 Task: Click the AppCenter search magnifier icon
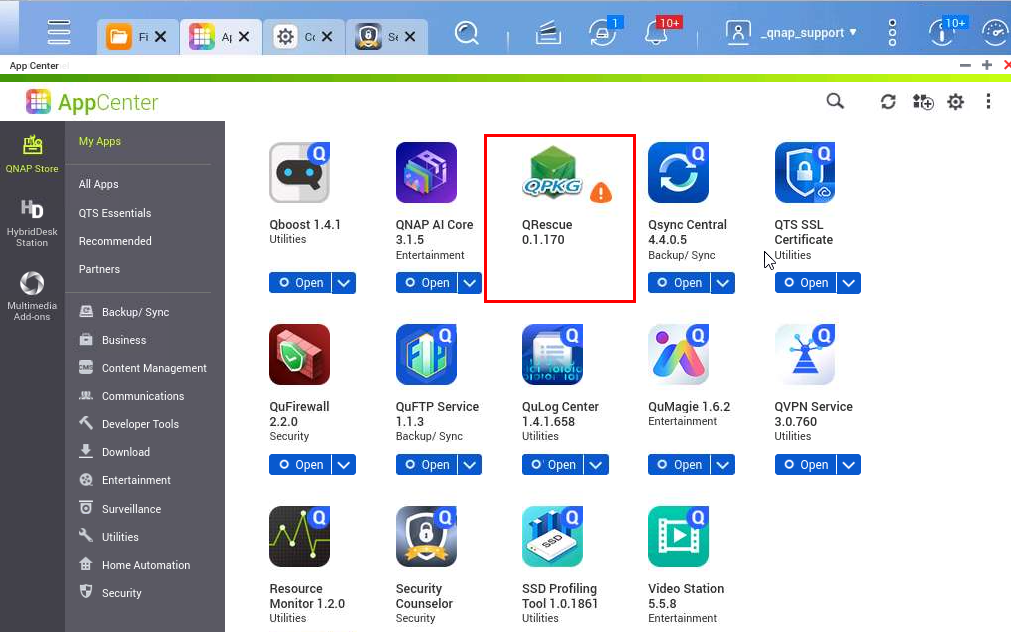click(834, 101)
